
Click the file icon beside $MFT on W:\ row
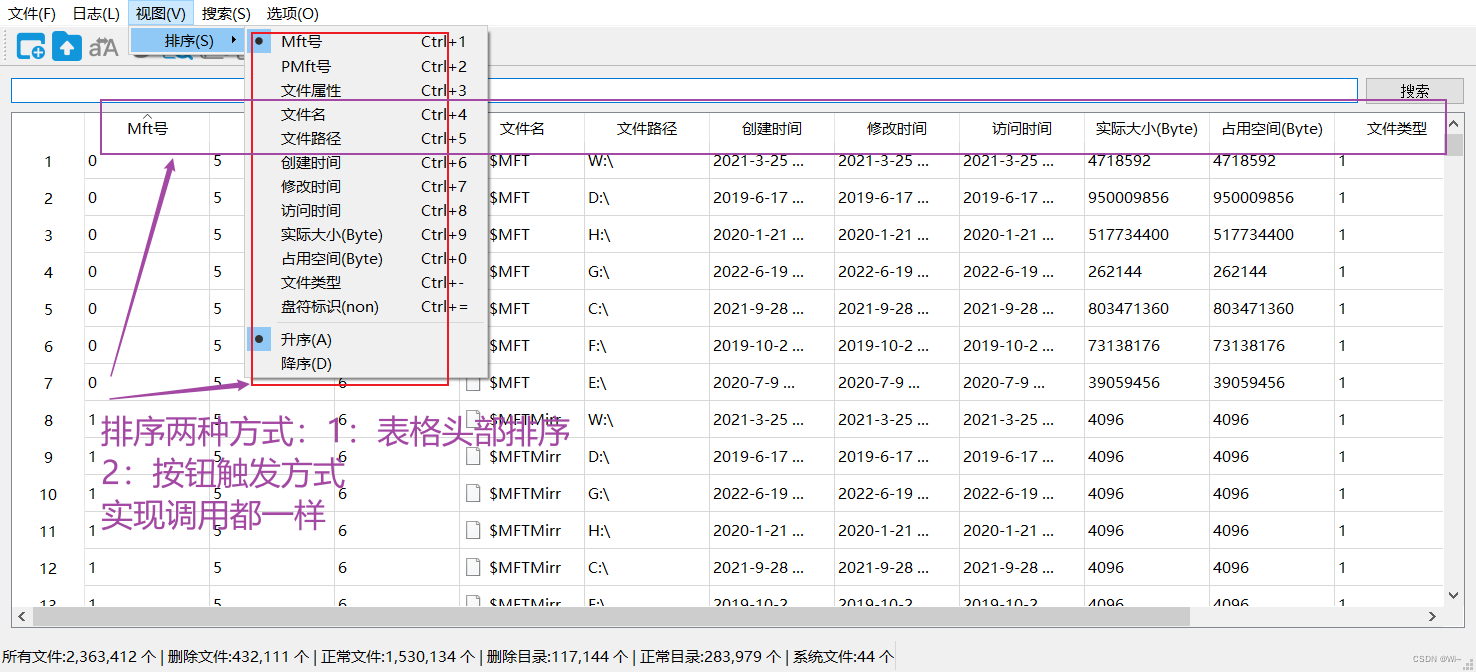coord(475,161)
